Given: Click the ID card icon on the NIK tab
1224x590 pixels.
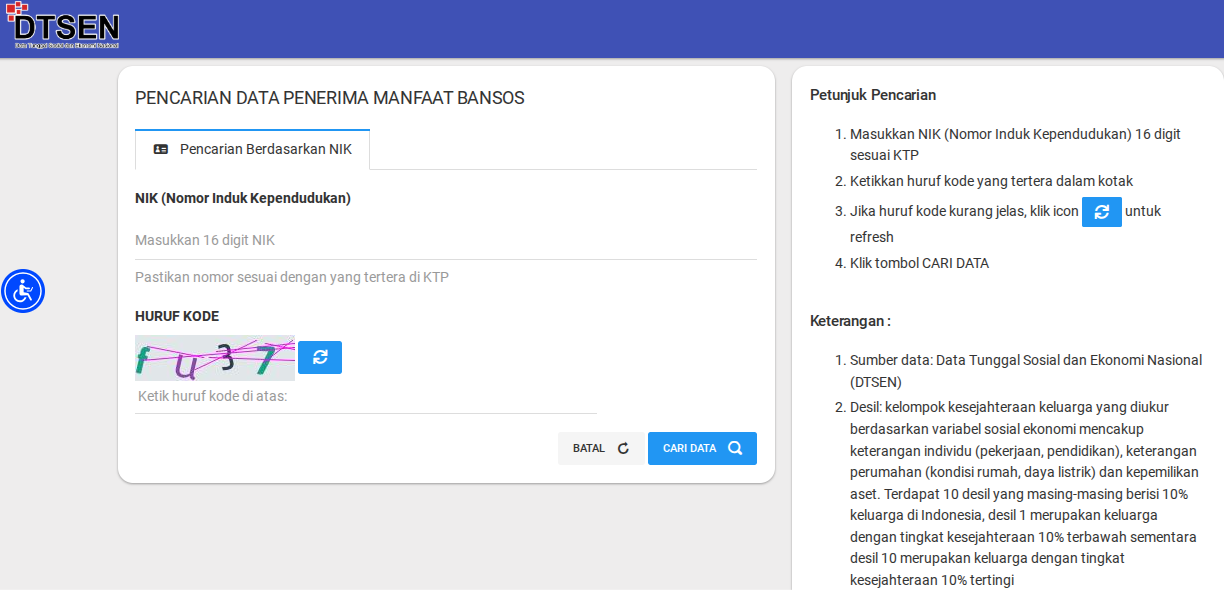Looking at the screenshot, I should click(161, 149).
